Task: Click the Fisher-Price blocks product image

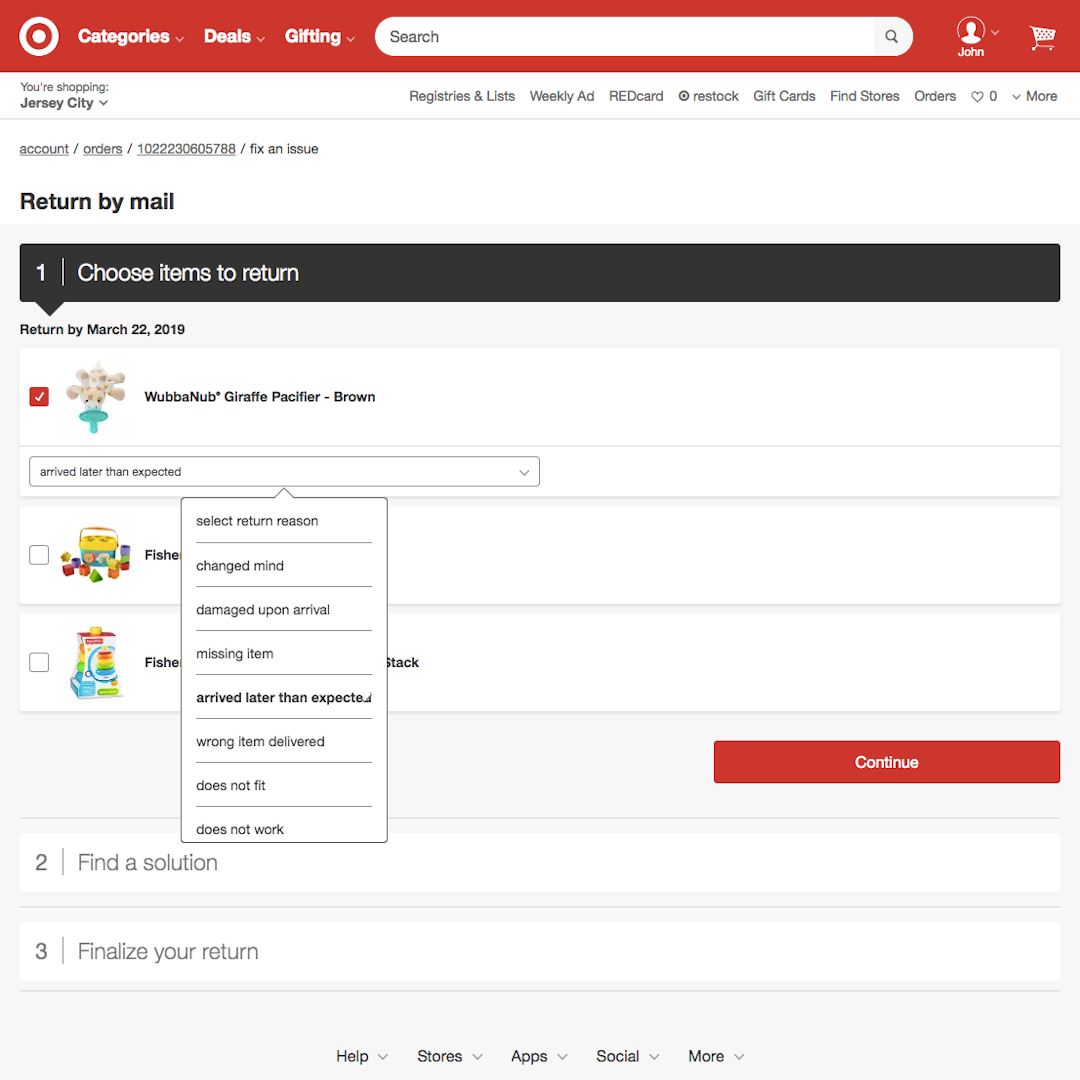Action: tap(95, 555)
